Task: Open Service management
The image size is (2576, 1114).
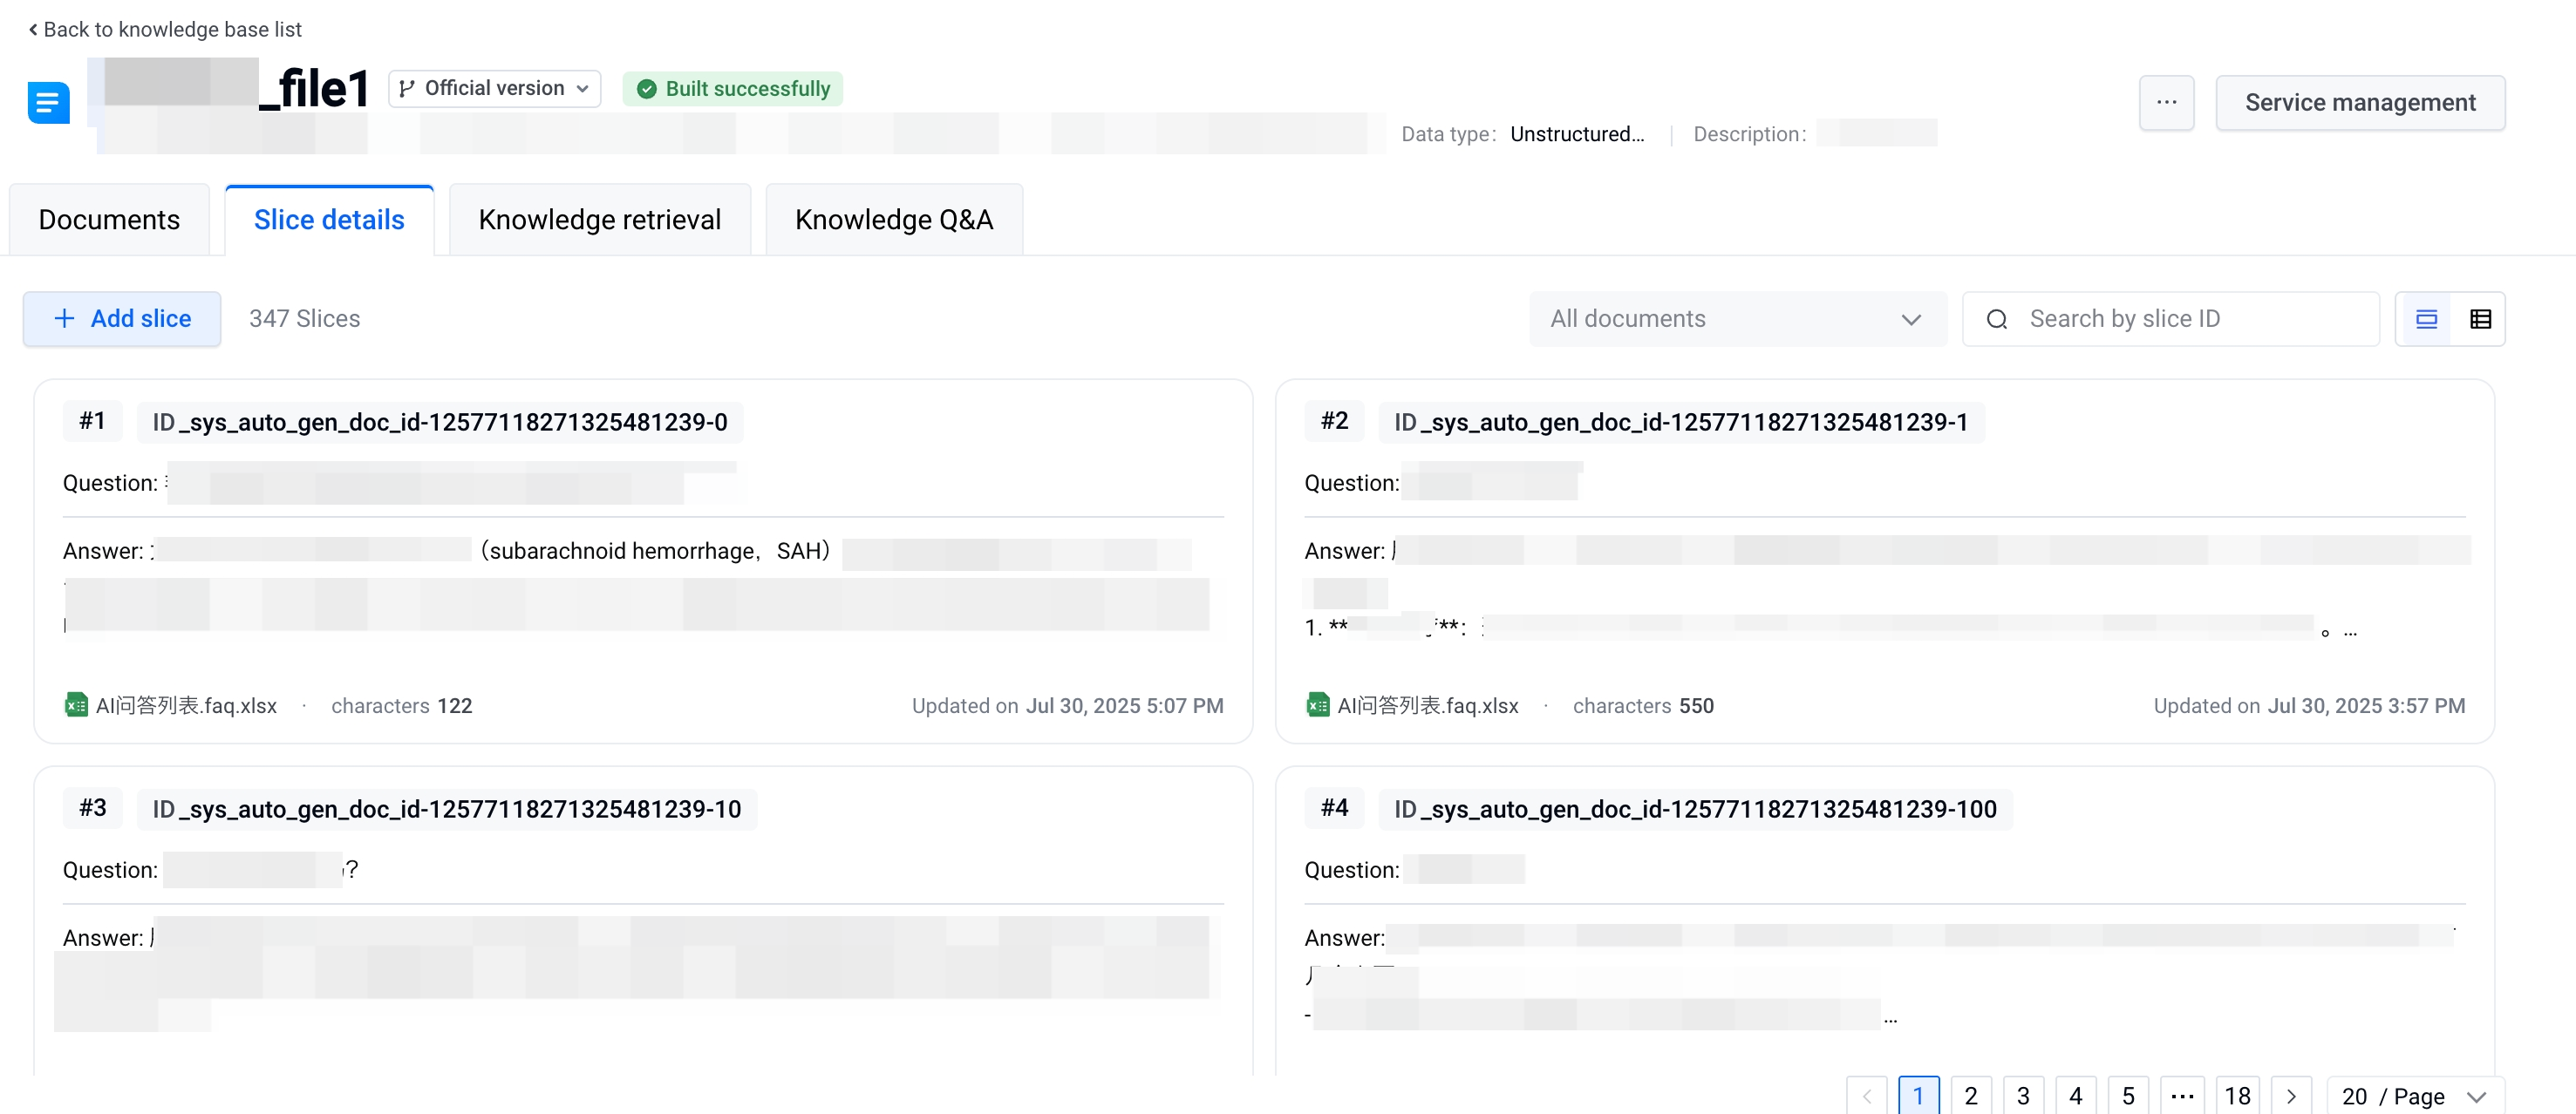Action: tap(2359, 103)
